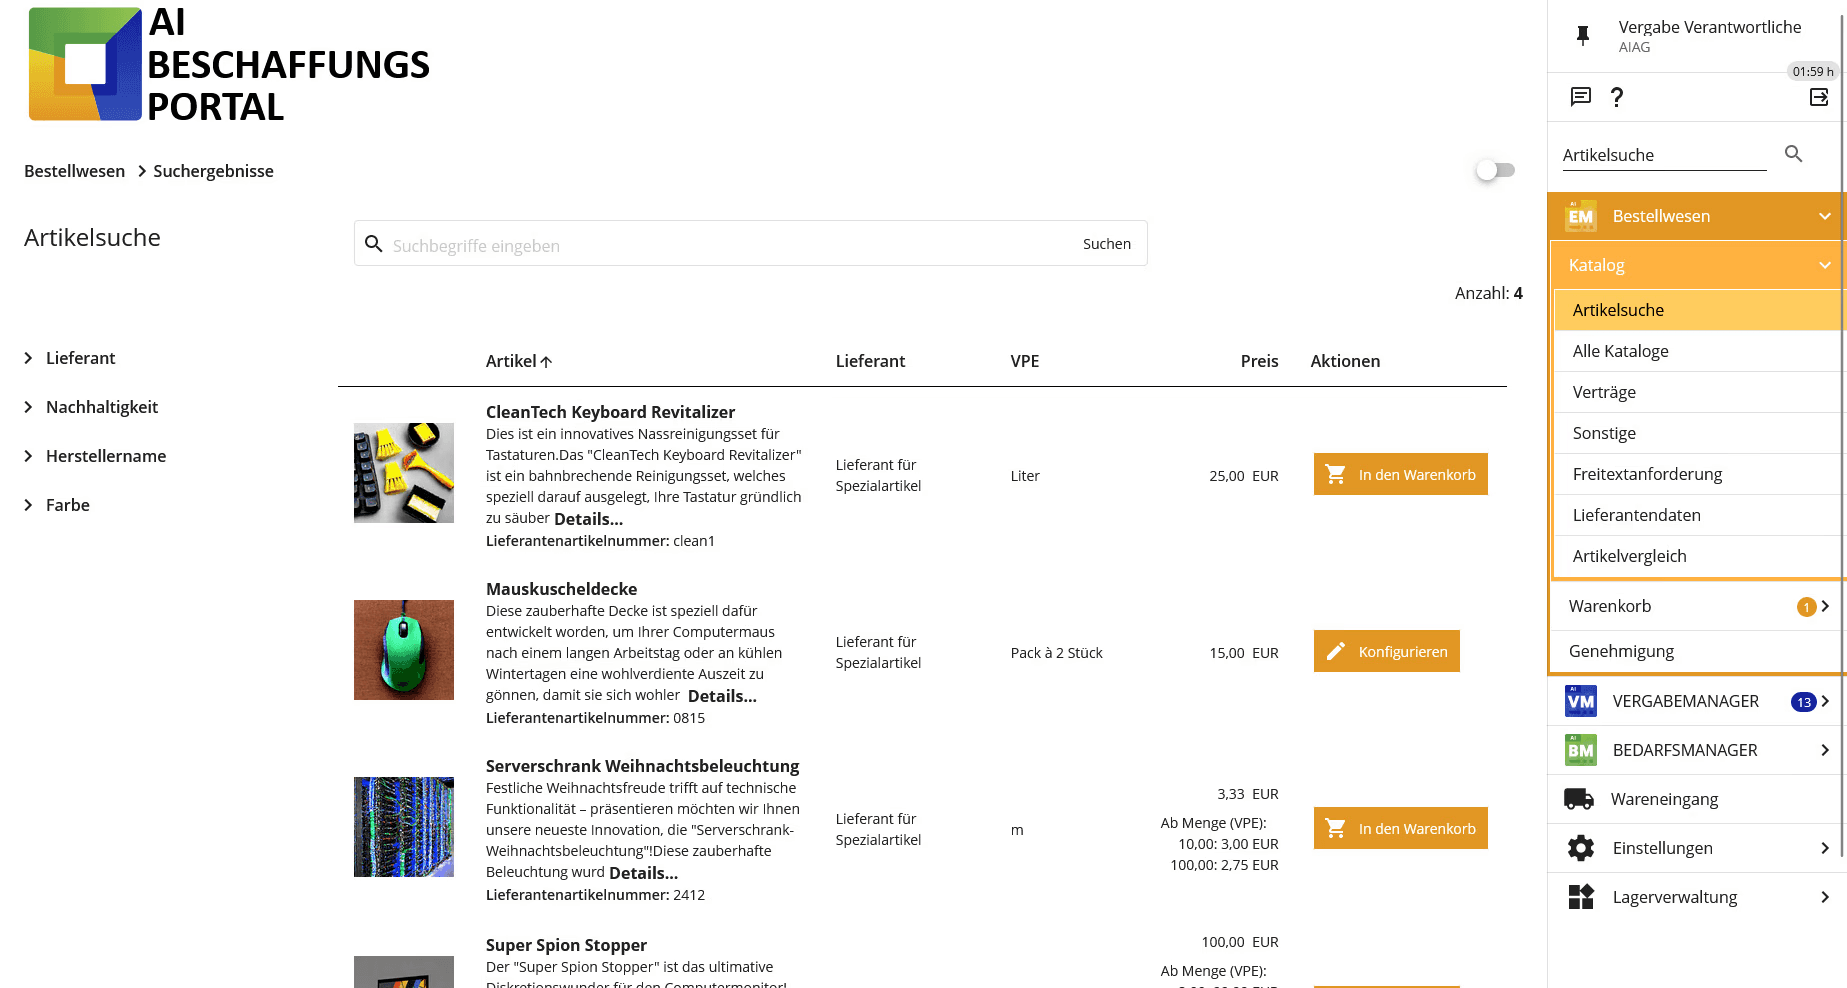Click the Vergabemanager badge showing 13
This screenshot has height=988, width=1847.
(x=1803, y=702)
